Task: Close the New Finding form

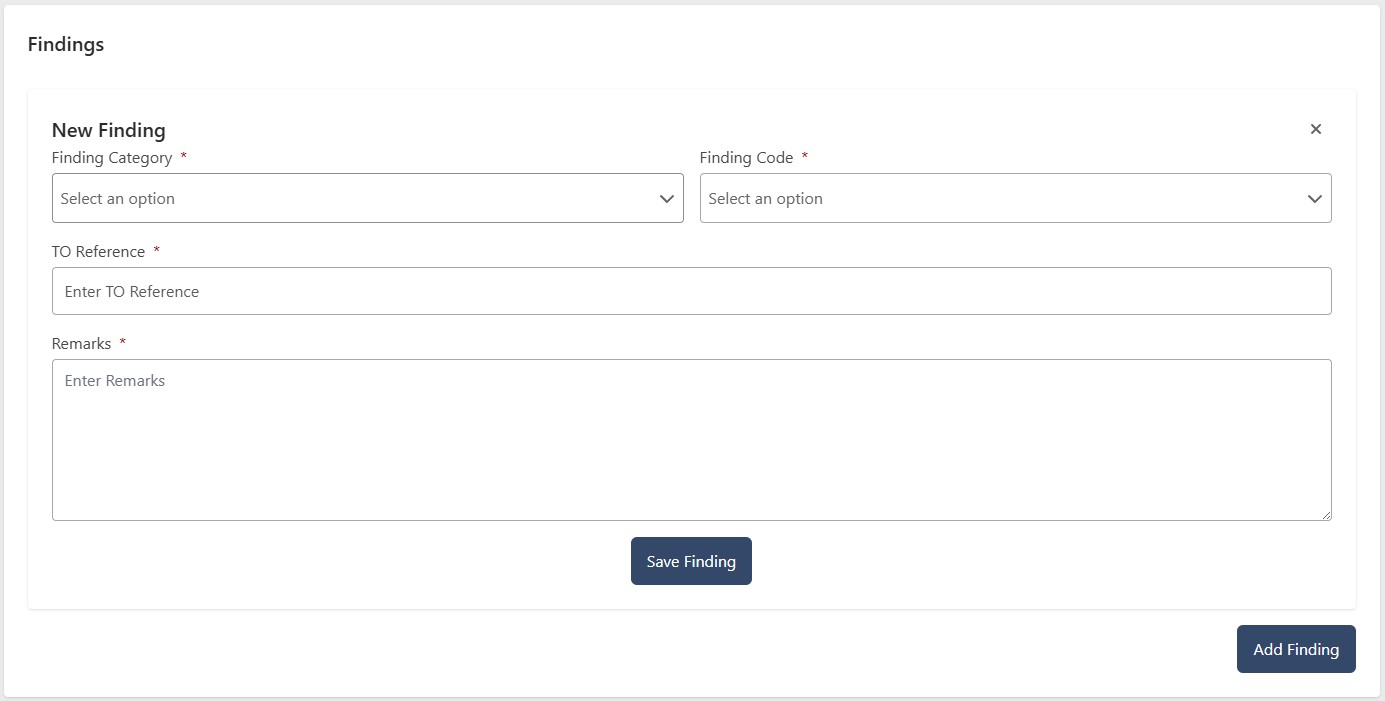Action: click(1316, 129)
